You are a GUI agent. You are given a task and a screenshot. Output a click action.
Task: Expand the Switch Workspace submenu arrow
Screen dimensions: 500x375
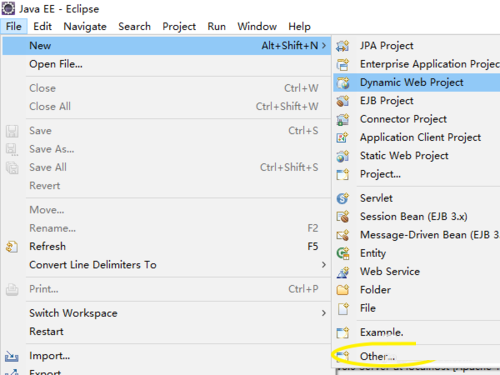[x=324, y=313]
